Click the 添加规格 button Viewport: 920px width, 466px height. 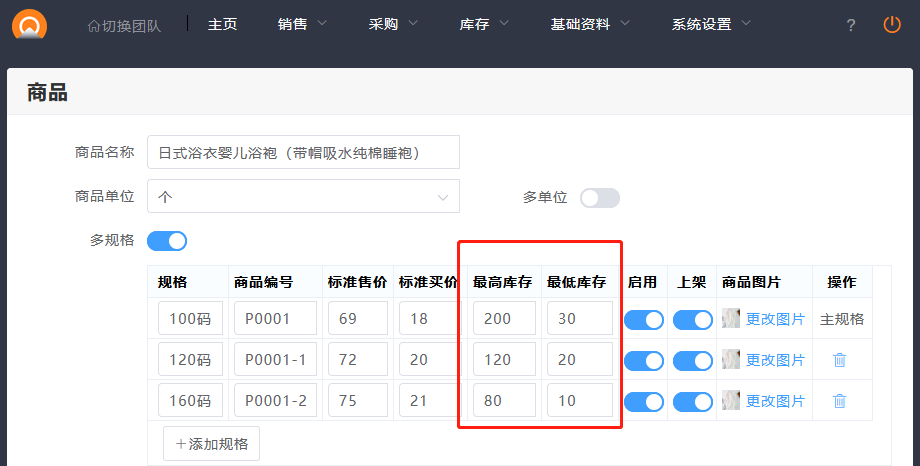click(211, 443)
